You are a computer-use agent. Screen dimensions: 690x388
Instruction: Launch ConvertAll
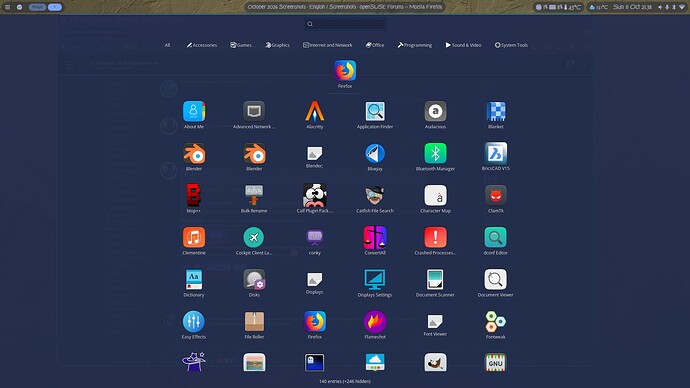375,241
